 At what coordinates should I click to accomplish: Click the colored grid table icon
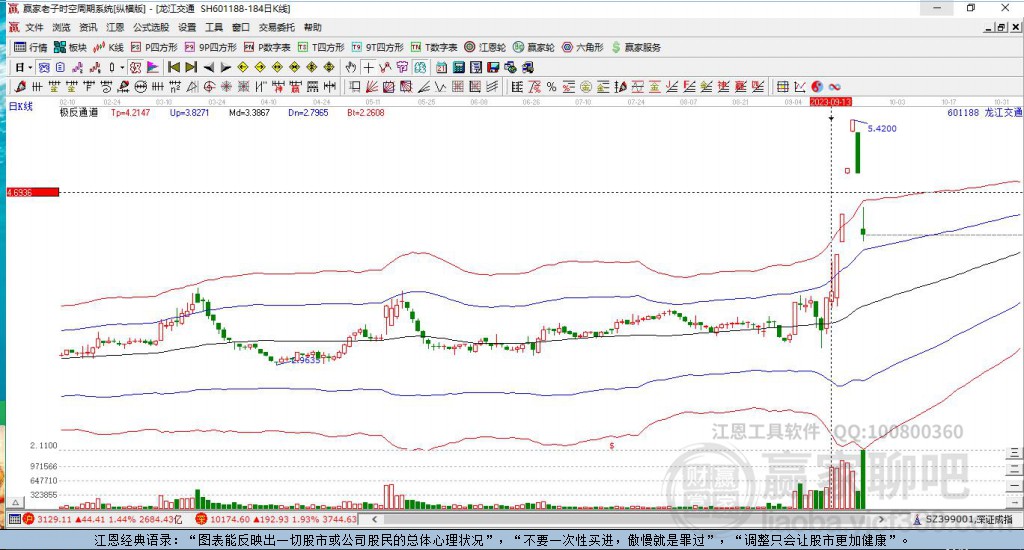[x=782, y=87]
